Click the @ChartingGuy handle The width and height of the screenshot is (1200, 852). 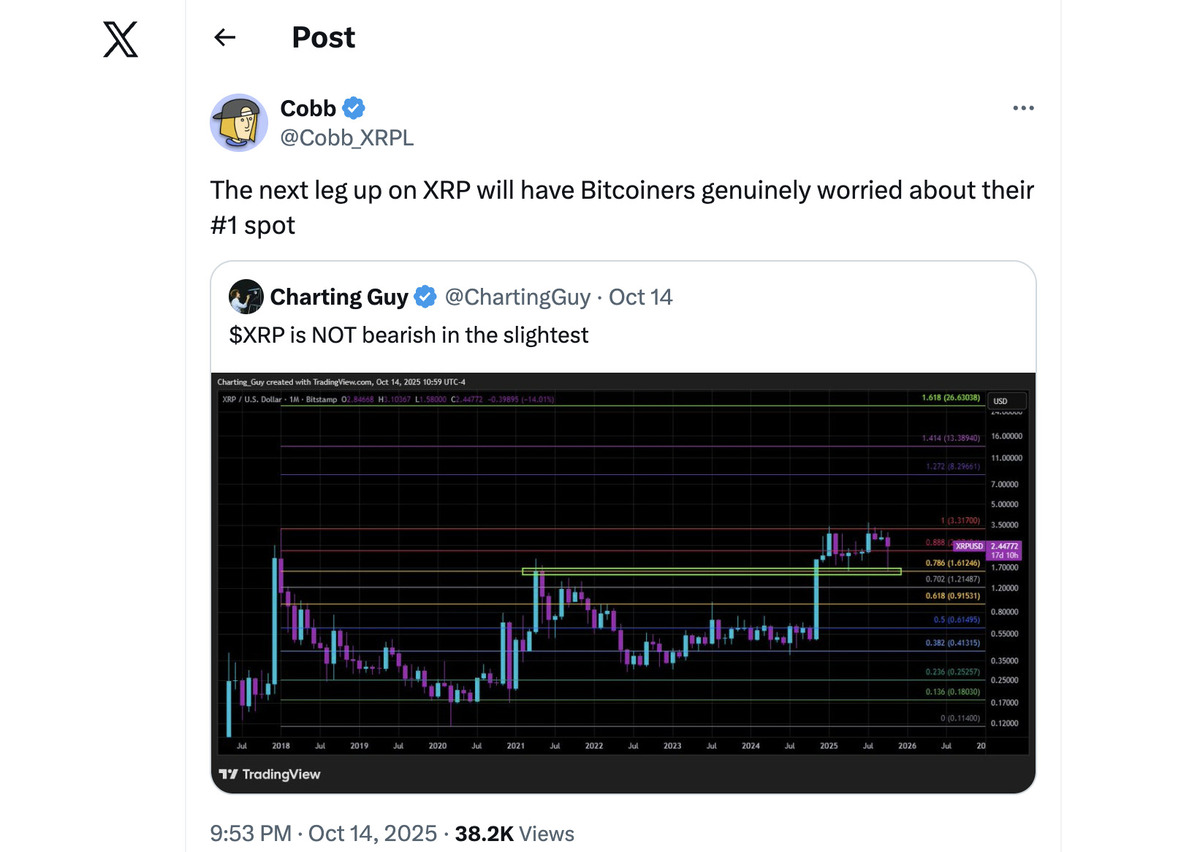click(x=518, y=297)
